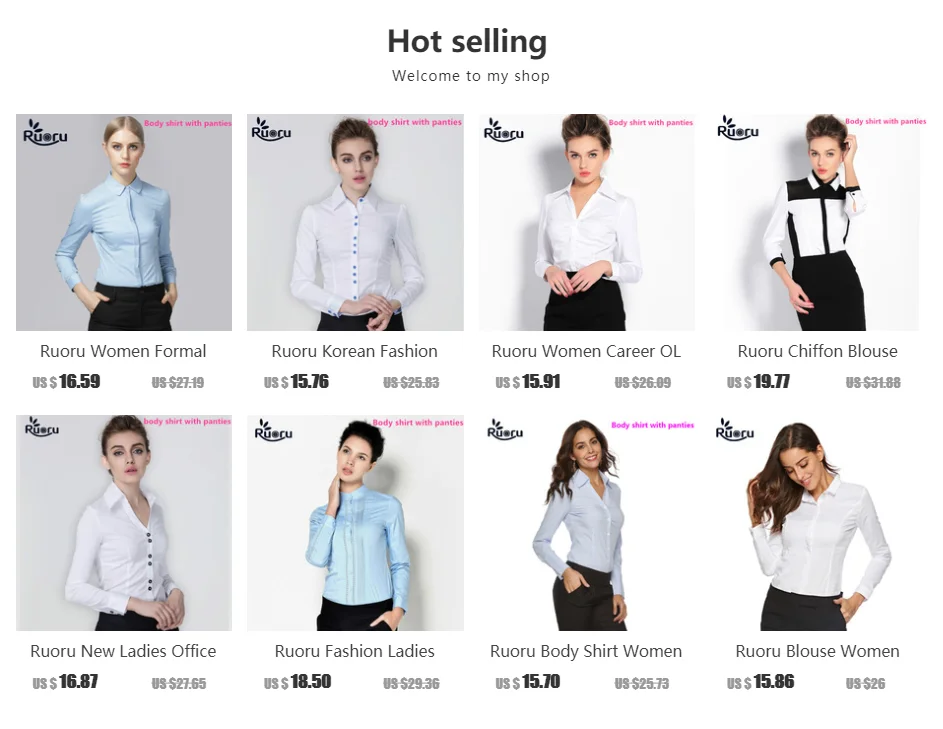Image resolution: width=943 pixels, height=729 pixels.
Task: Open the light blue formal shirt product image
Action: click(124, 222)
